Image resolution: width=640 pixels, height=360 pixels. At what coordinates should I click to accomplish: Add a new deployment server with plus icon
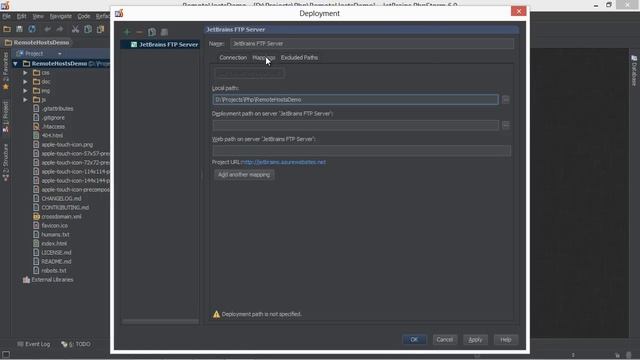click(127, 32)
